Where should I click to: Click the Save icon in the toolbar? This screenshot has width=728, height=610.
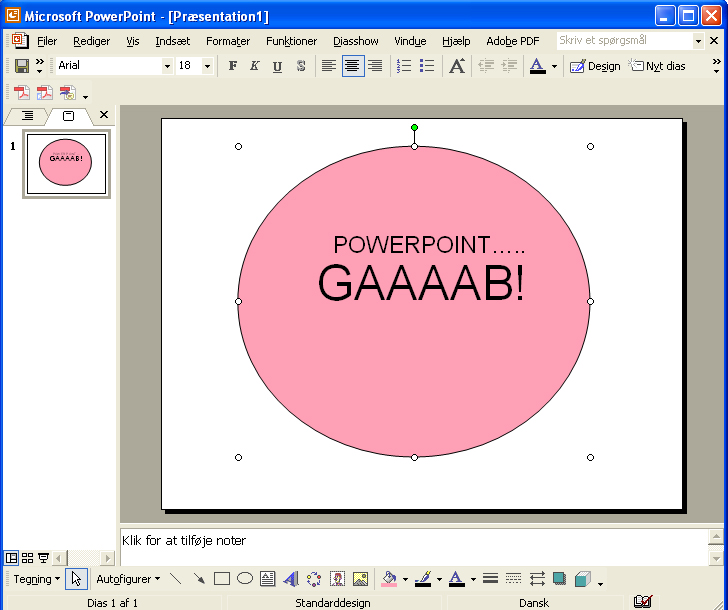click(x=22, y=66)
